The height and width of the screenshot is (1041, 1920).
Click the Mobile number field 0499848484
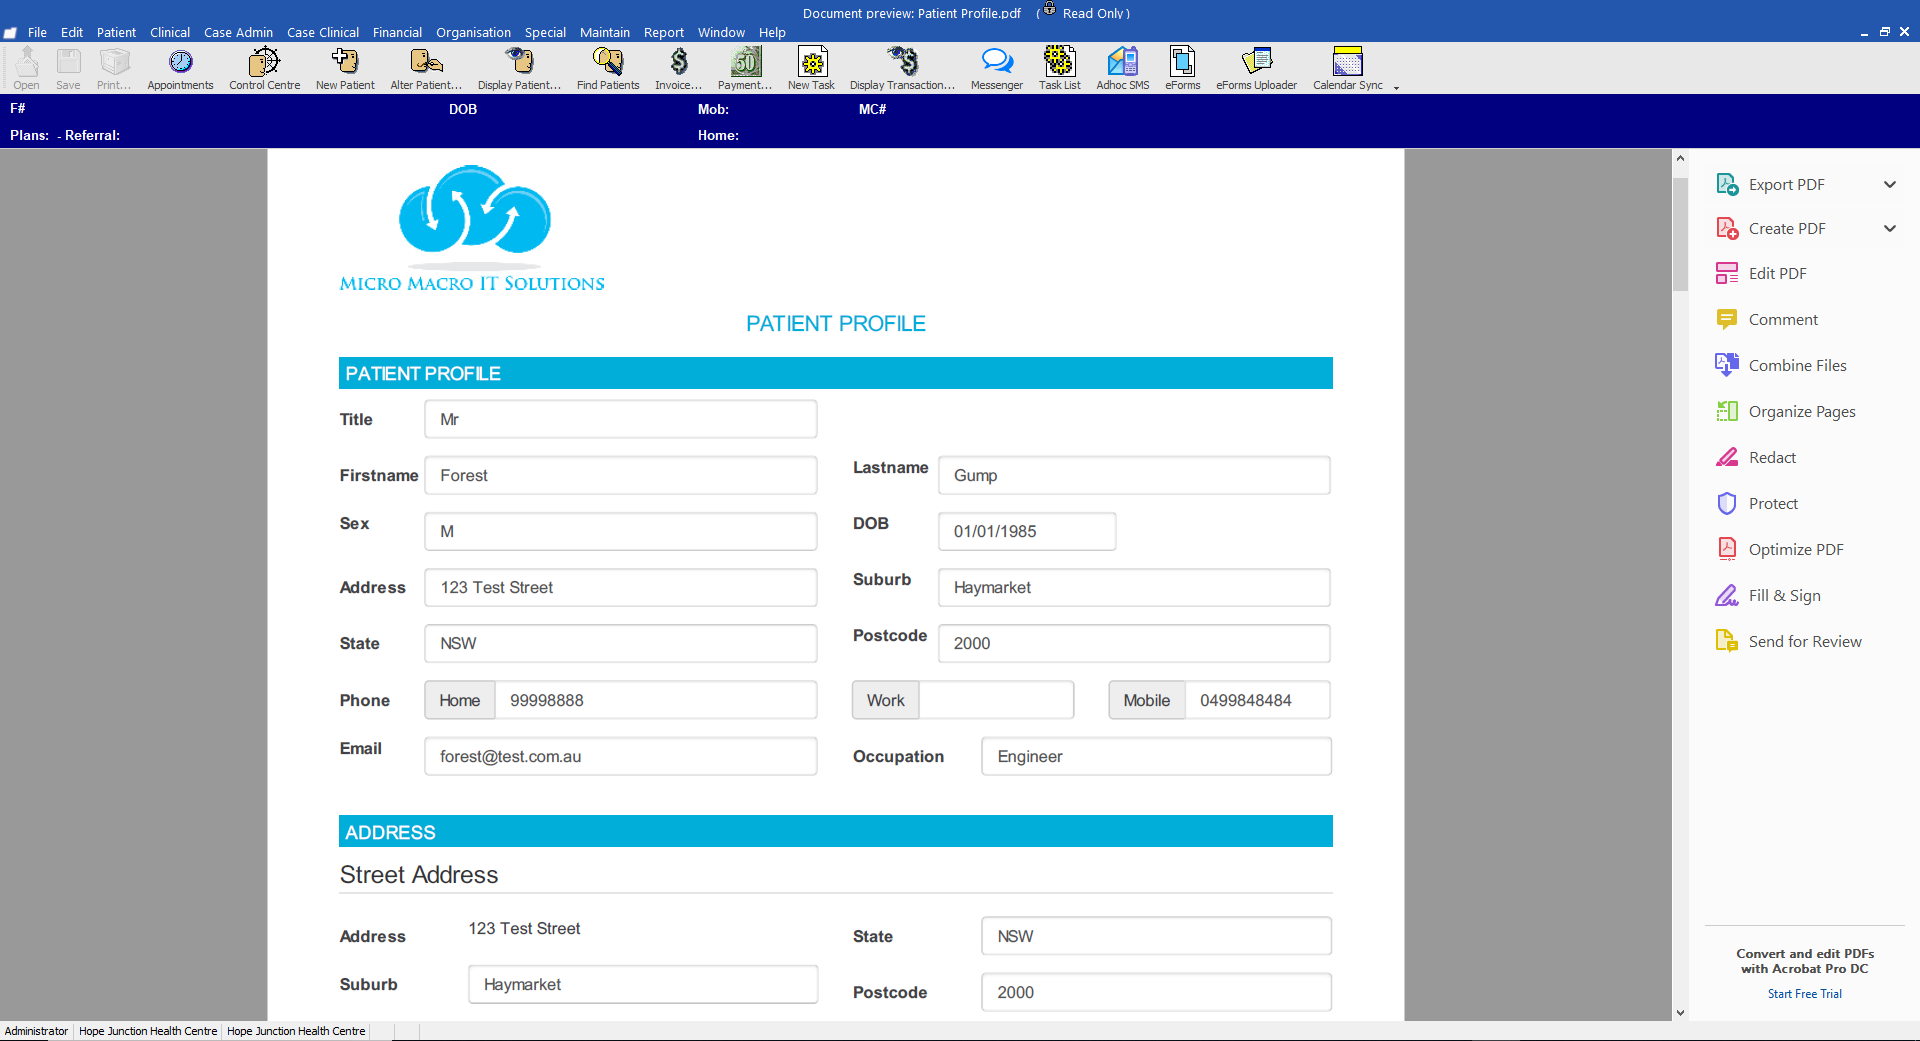point(1257,700)
